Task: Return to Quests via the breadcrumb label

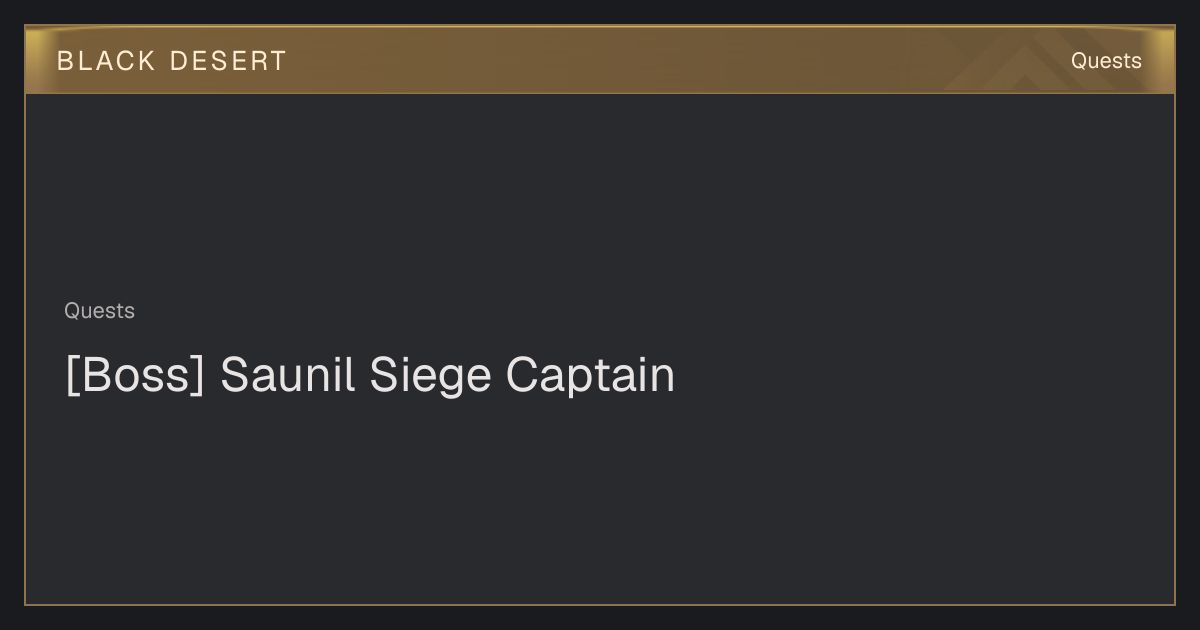Action: [x=99, y=311]
